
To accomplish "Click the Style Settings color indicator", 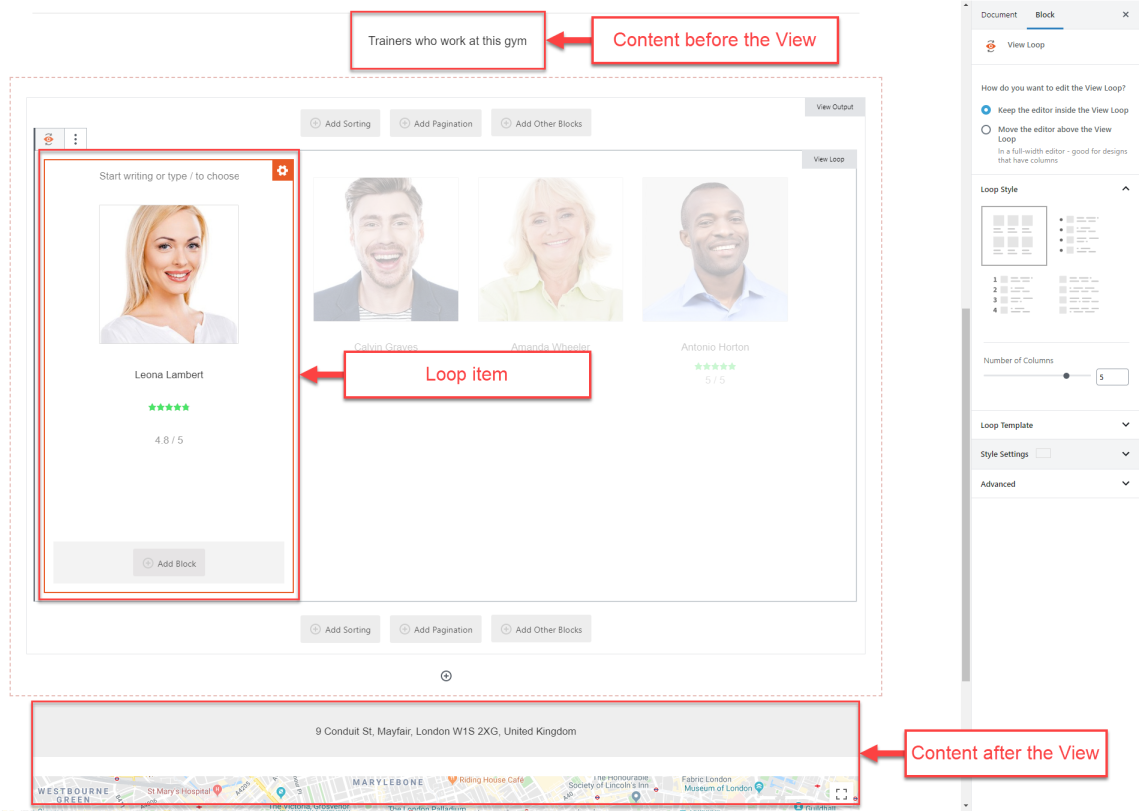I will tap(1043, 453).
